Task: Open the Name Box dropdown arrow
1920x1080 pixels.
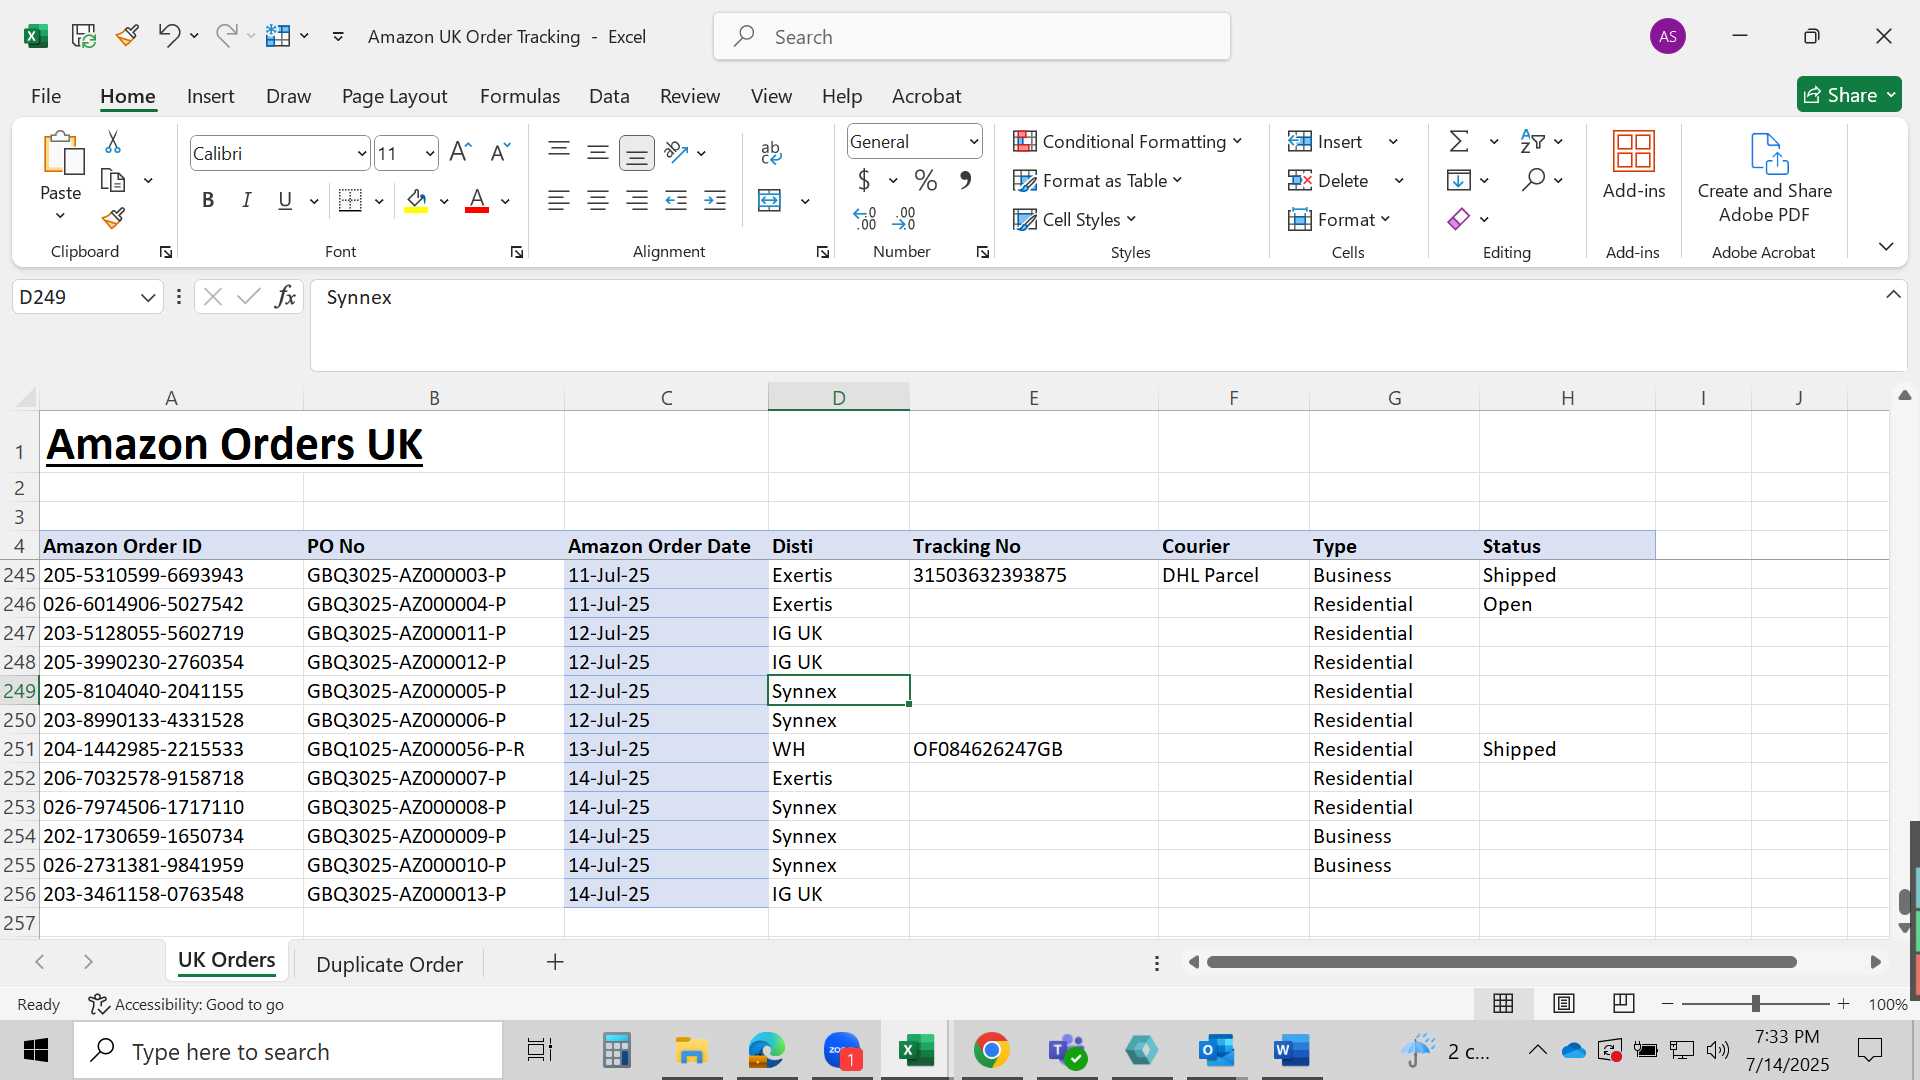Action: 148,297
